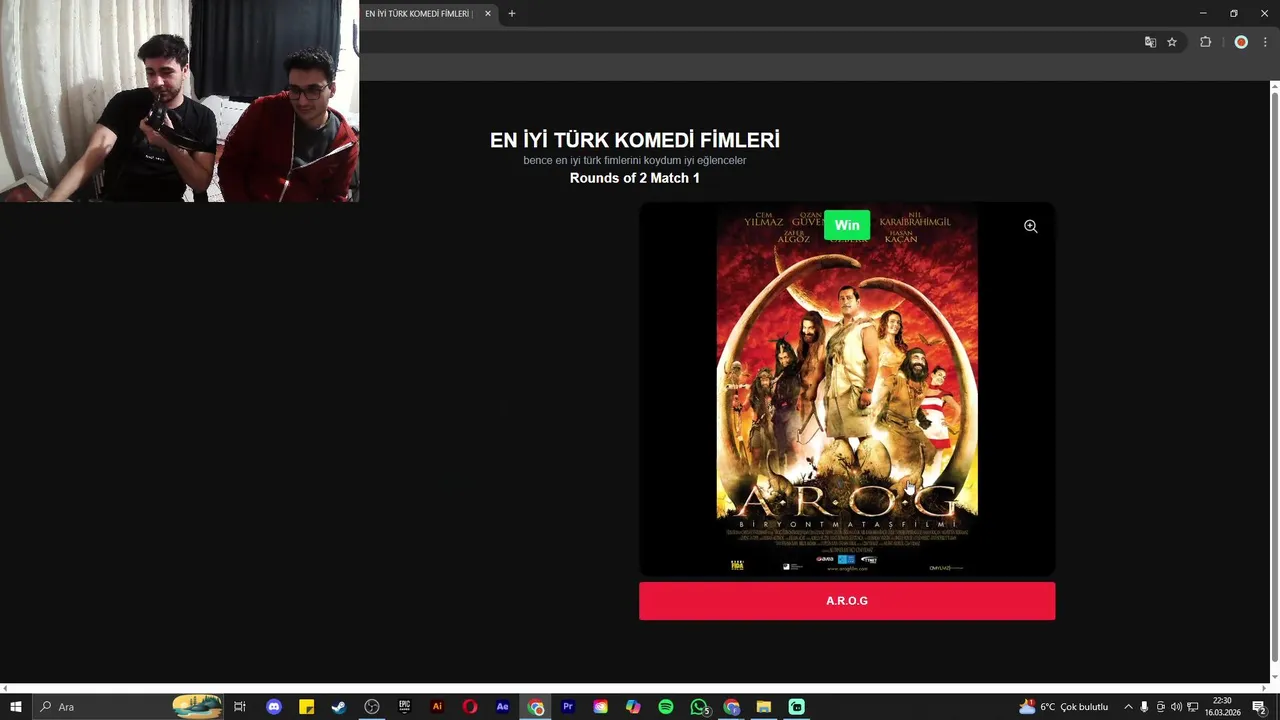Open OBS Studio from the taskbar
1280x720 pixels.
click(x=372, y=707)
